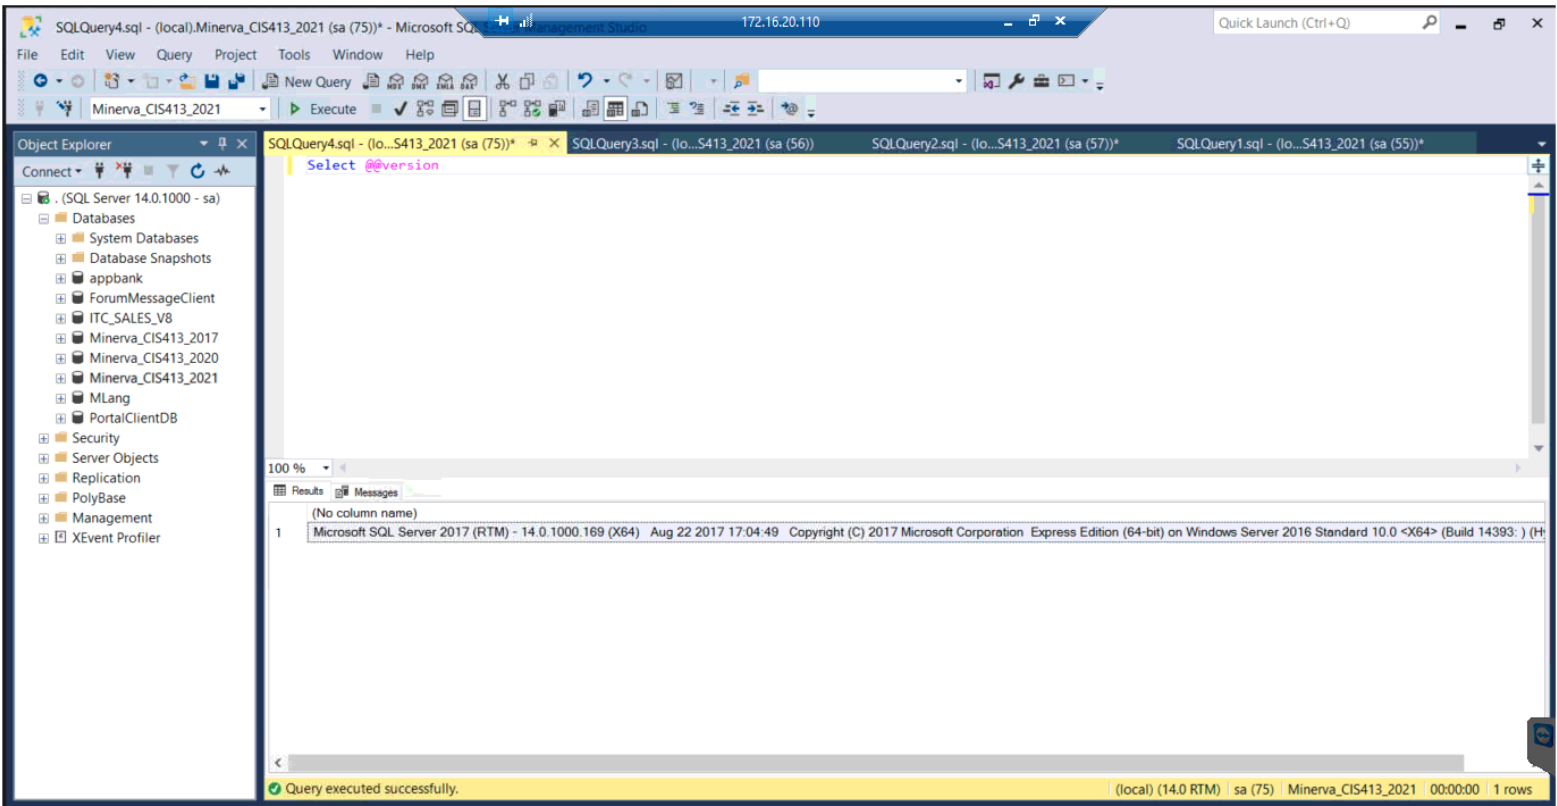Collapse the Databases folder
This screenshot has height=806, width=1557.
[x=44, y=218]
